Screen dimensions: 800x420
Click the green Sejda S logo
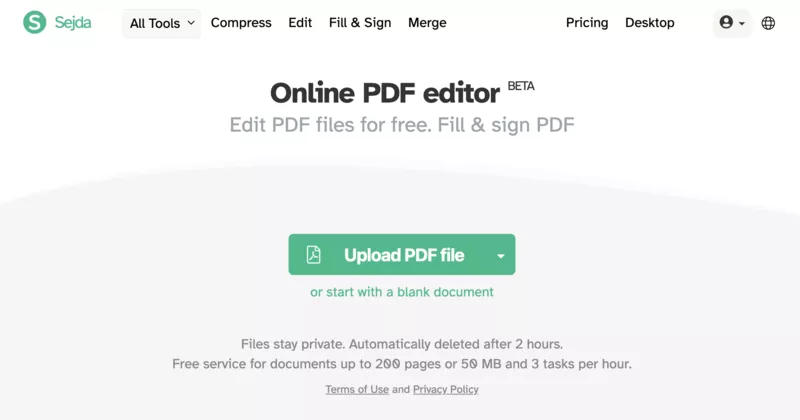35,22
